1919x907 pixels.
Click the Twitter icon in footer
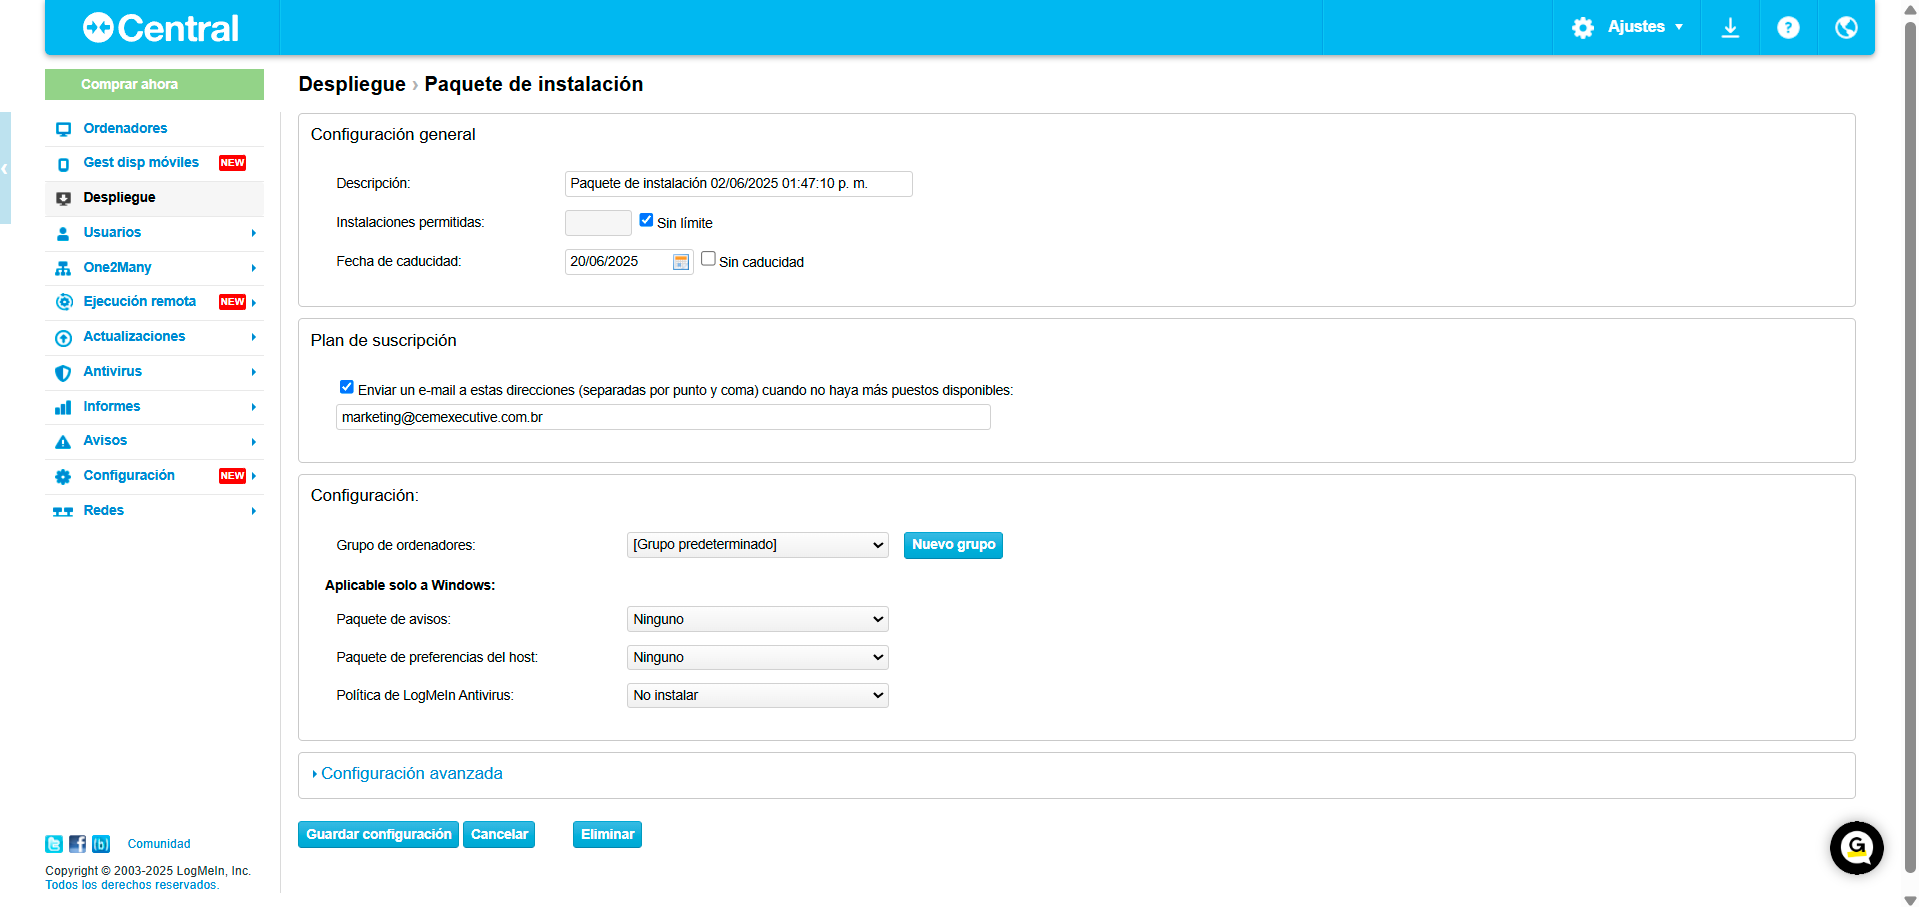(x=54, y=844)
